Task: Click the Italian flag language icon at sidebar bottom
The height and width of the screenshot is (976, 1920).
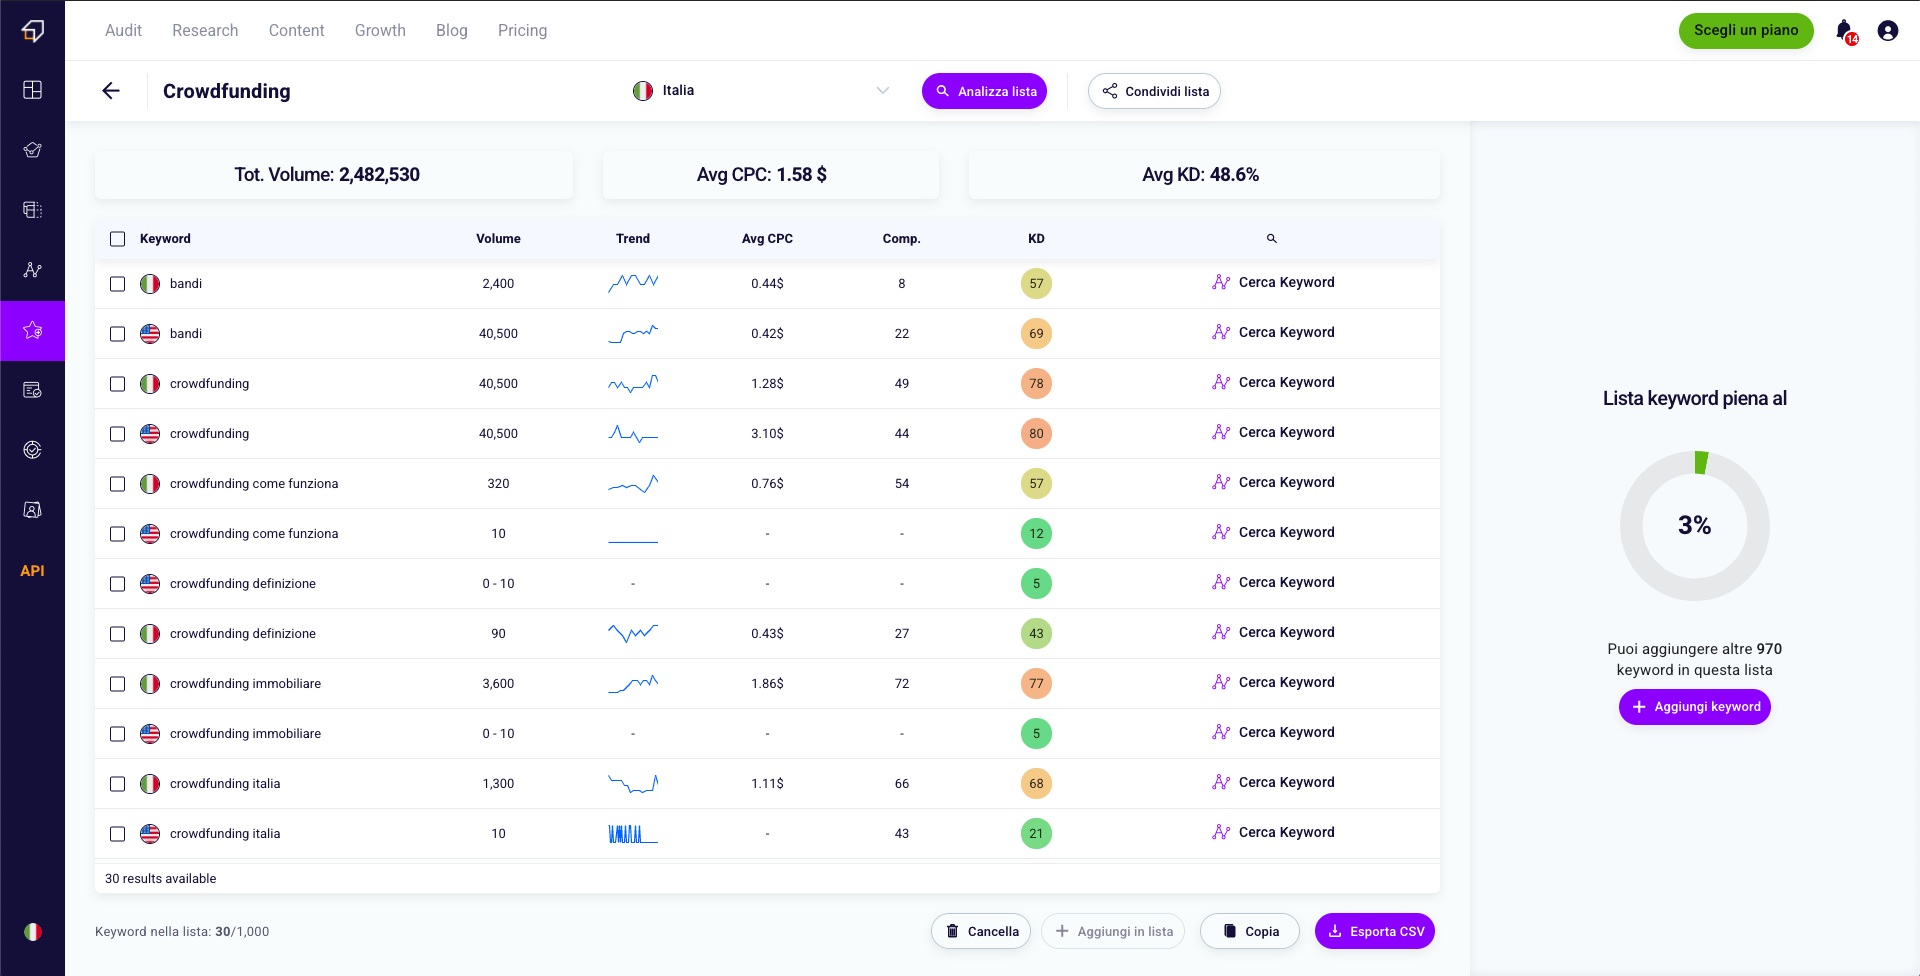Action: pyautogui.click(x=33, y=932)
